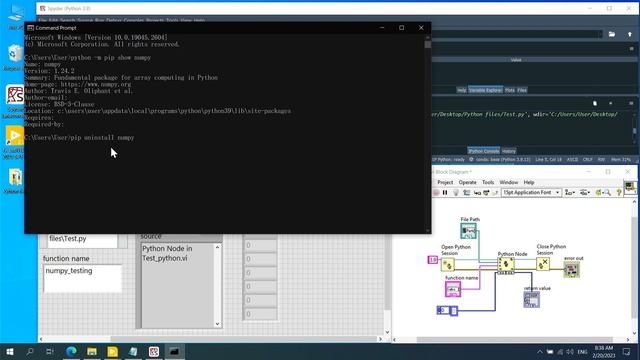640x360 pixels.
Task: Click source box scroll up arrow
Action: 218,247
